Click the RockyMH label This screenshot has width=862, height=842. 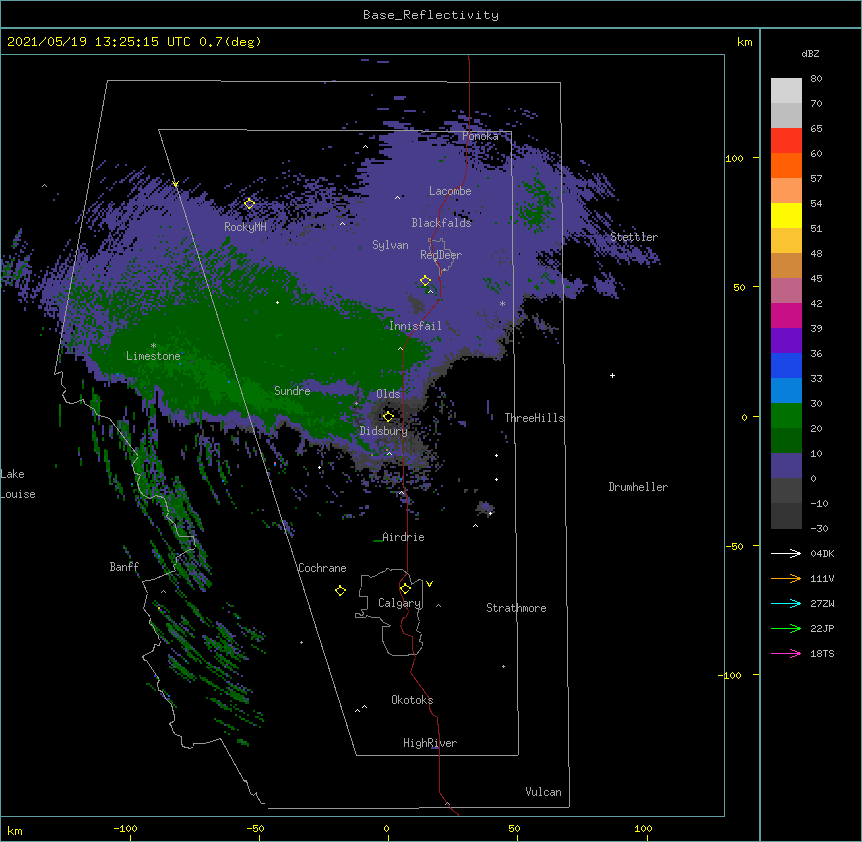pos(245,227)
